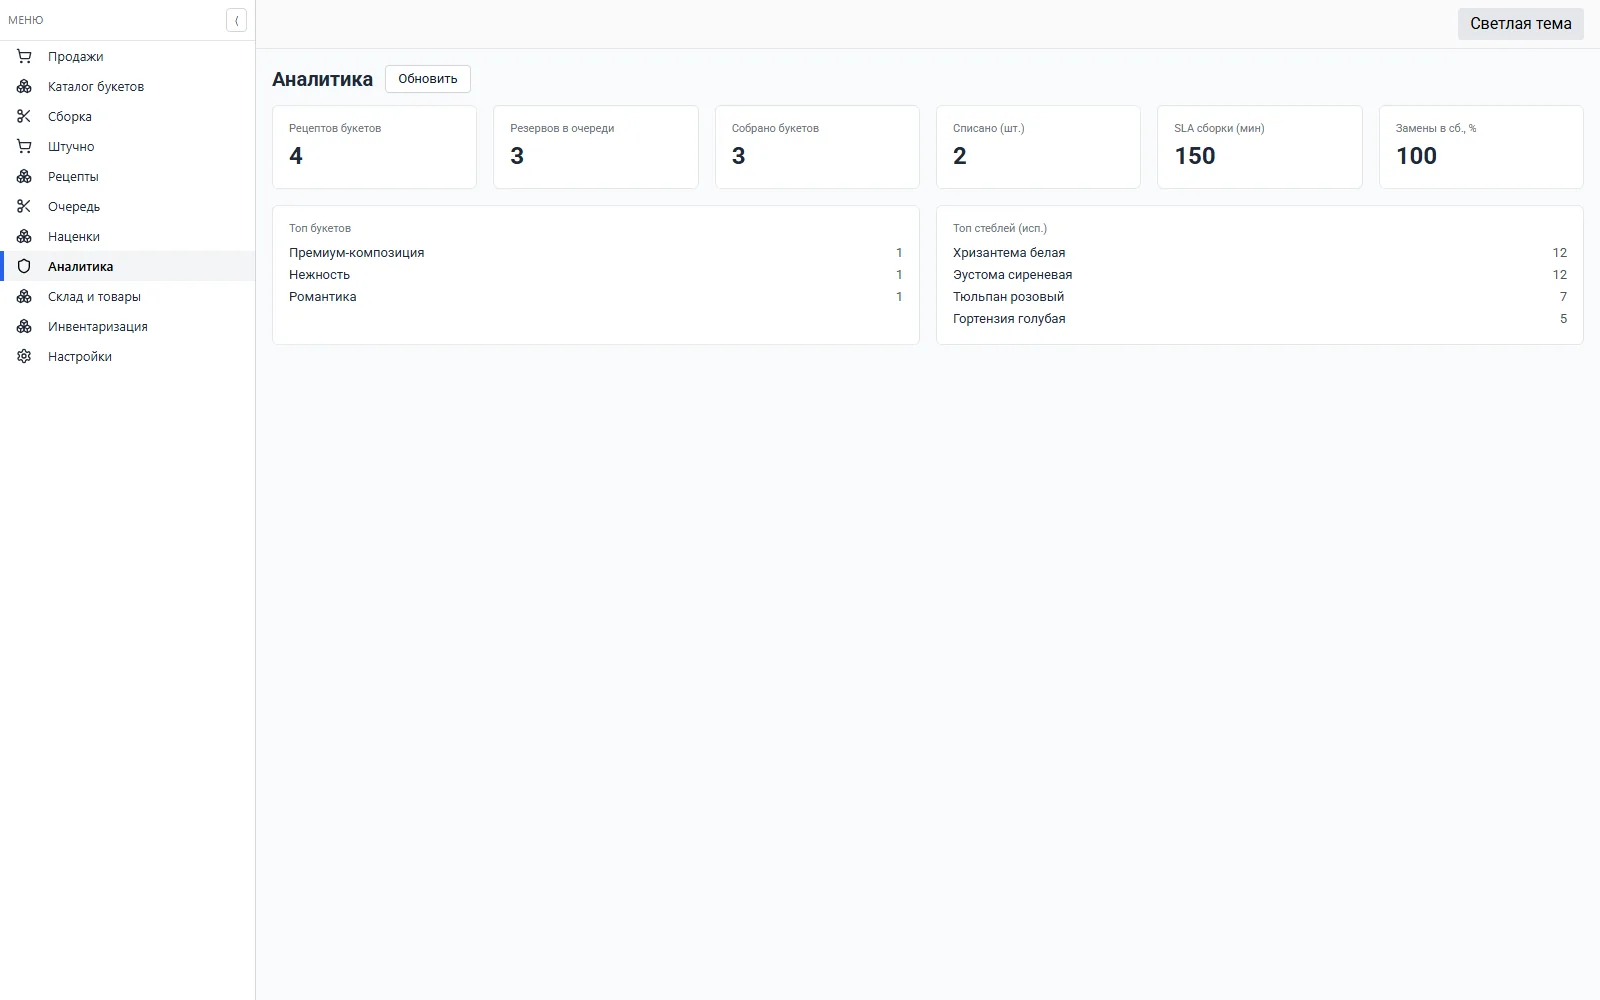
Task: Click the Нежность row in top bouquets
Action: tap(596, 275)
